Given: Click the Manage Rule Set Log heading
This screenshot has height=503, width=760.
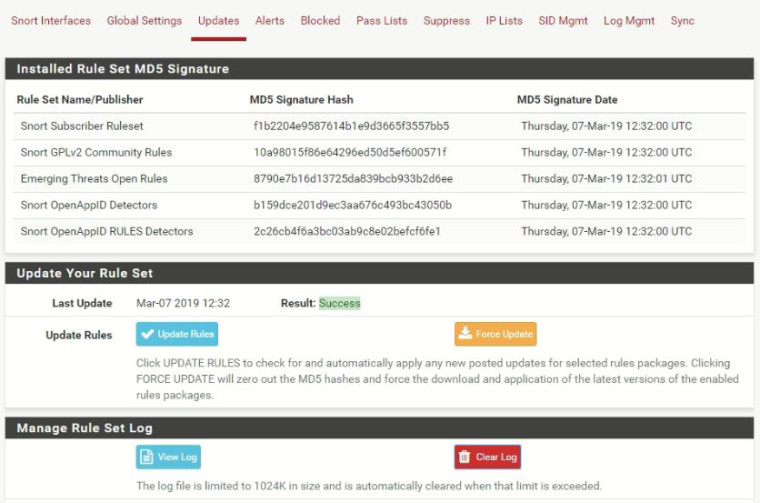Looking at the screenshot, I should [85, 428].
